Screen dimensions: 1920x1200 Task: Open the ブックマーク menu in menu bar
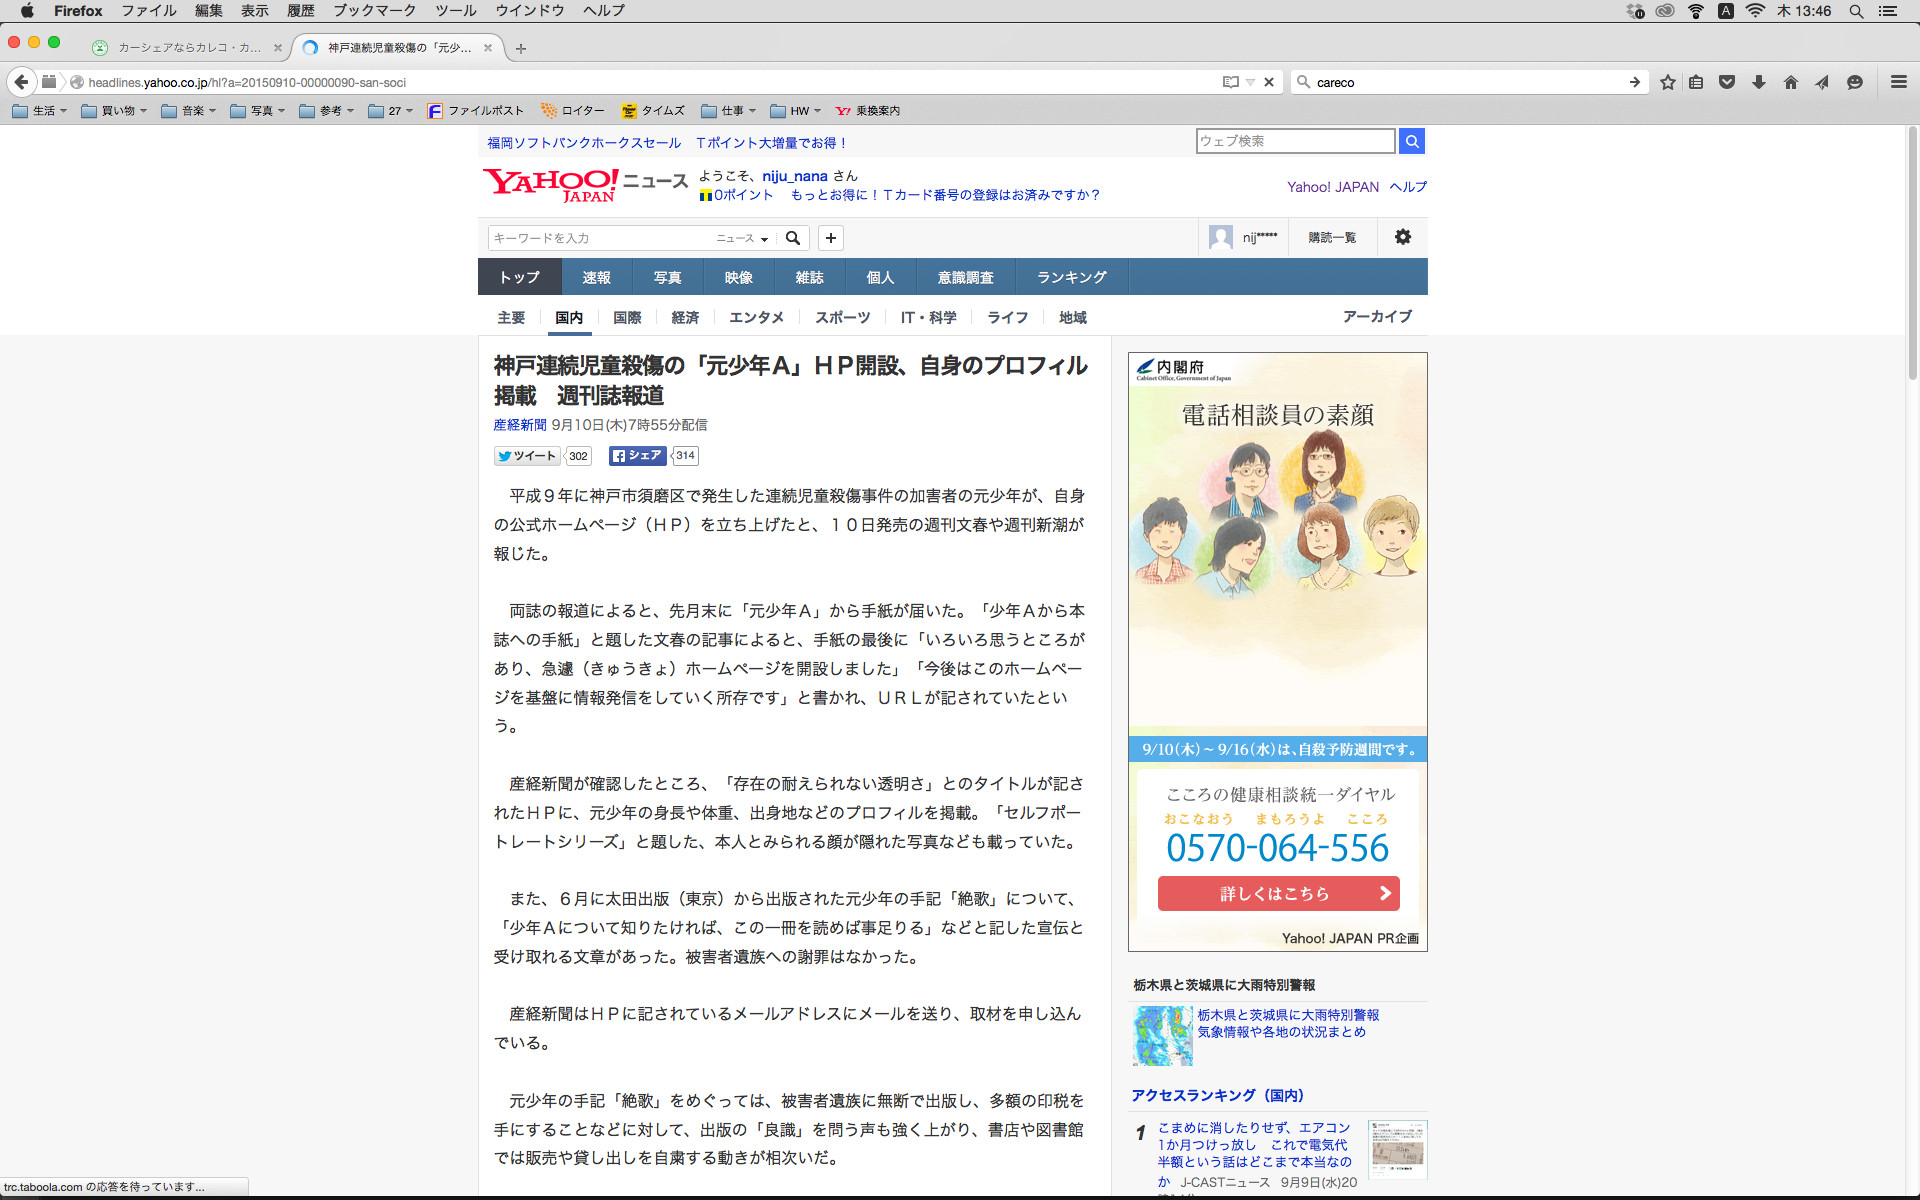[374, 11]
